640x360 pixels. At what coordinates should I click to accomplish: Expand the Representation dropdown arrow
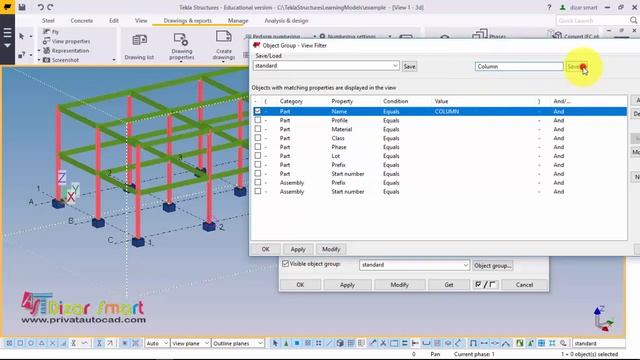tap(39, 51)
